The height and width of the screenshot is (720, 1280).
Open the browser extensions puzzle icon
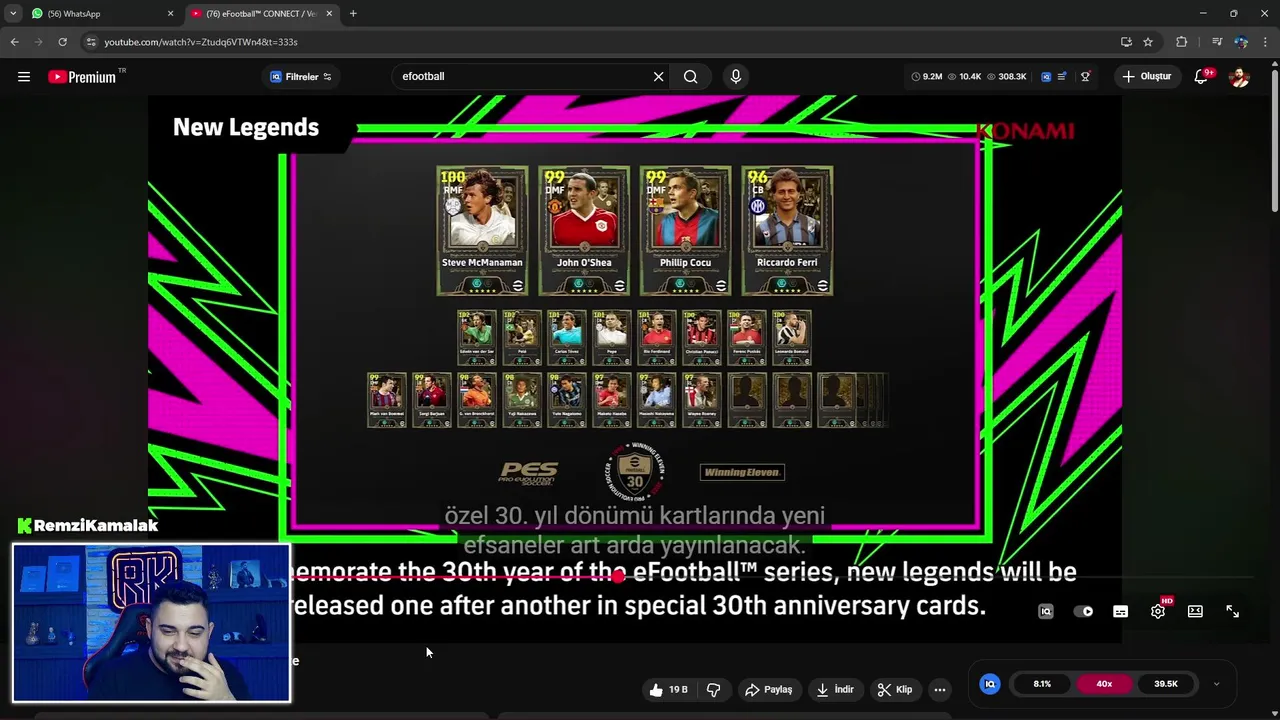[x=1182, y=42]
